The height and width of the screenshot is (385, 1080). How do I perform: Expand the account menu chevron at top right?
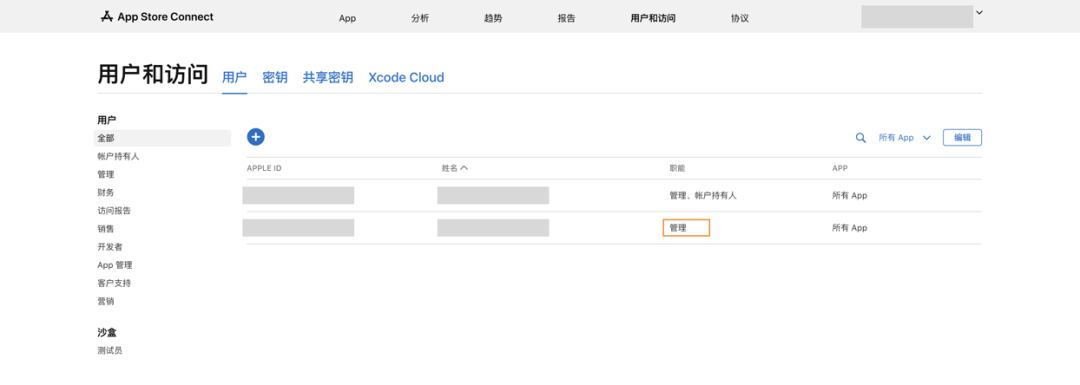(x=979, y=12)
